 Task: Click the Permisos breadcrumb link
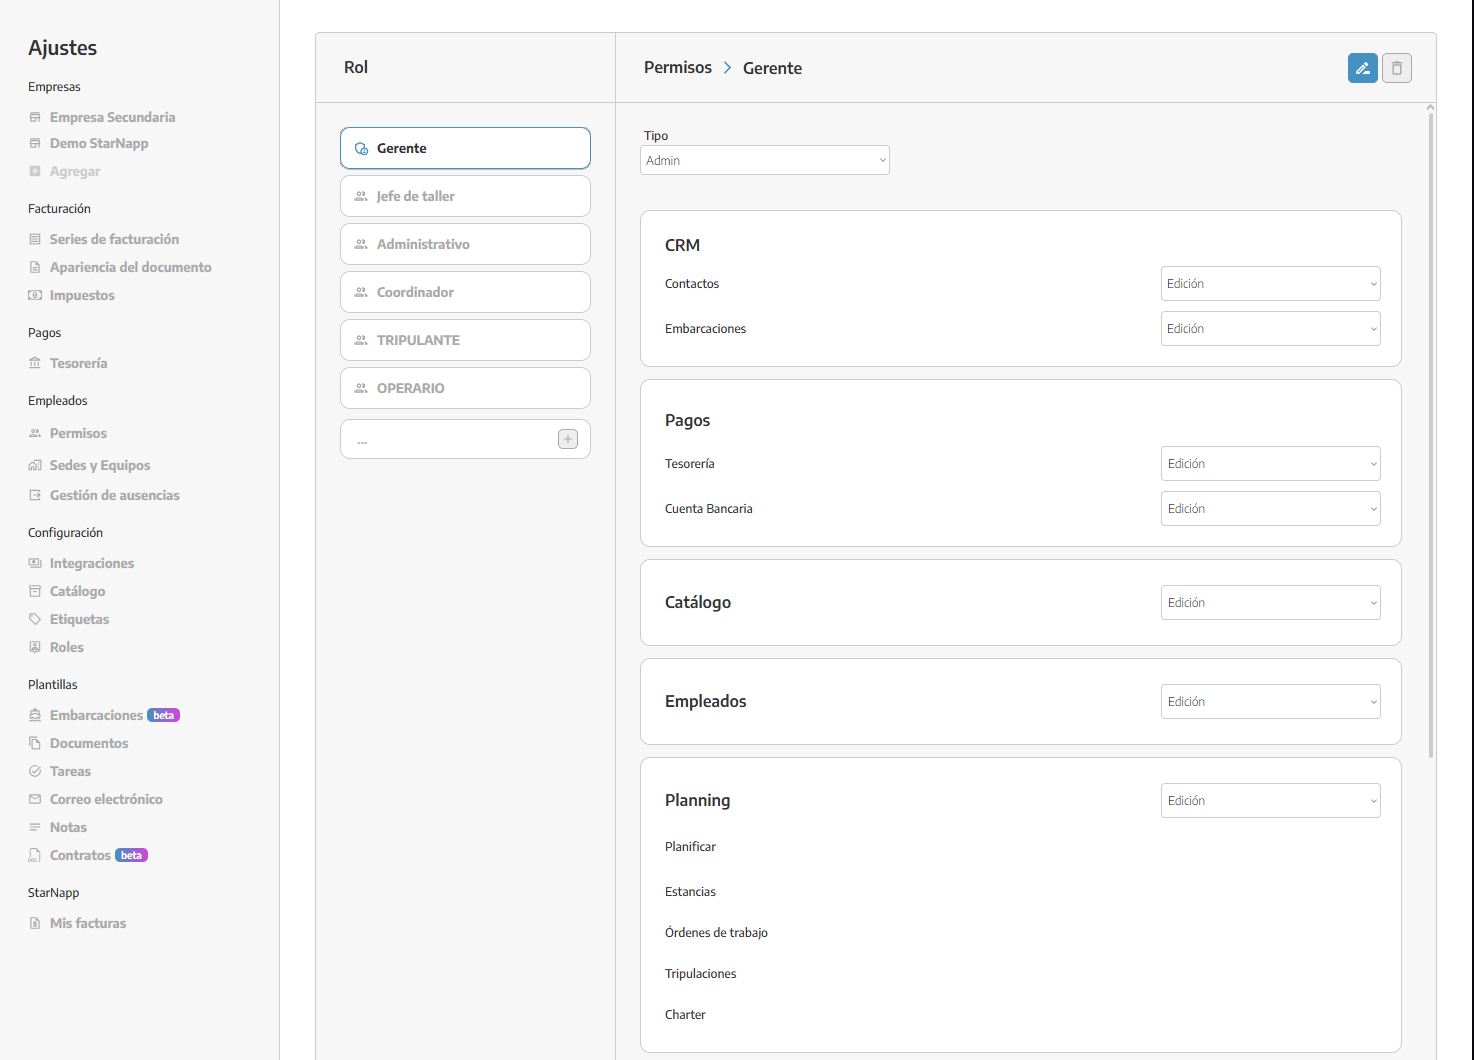678,67
